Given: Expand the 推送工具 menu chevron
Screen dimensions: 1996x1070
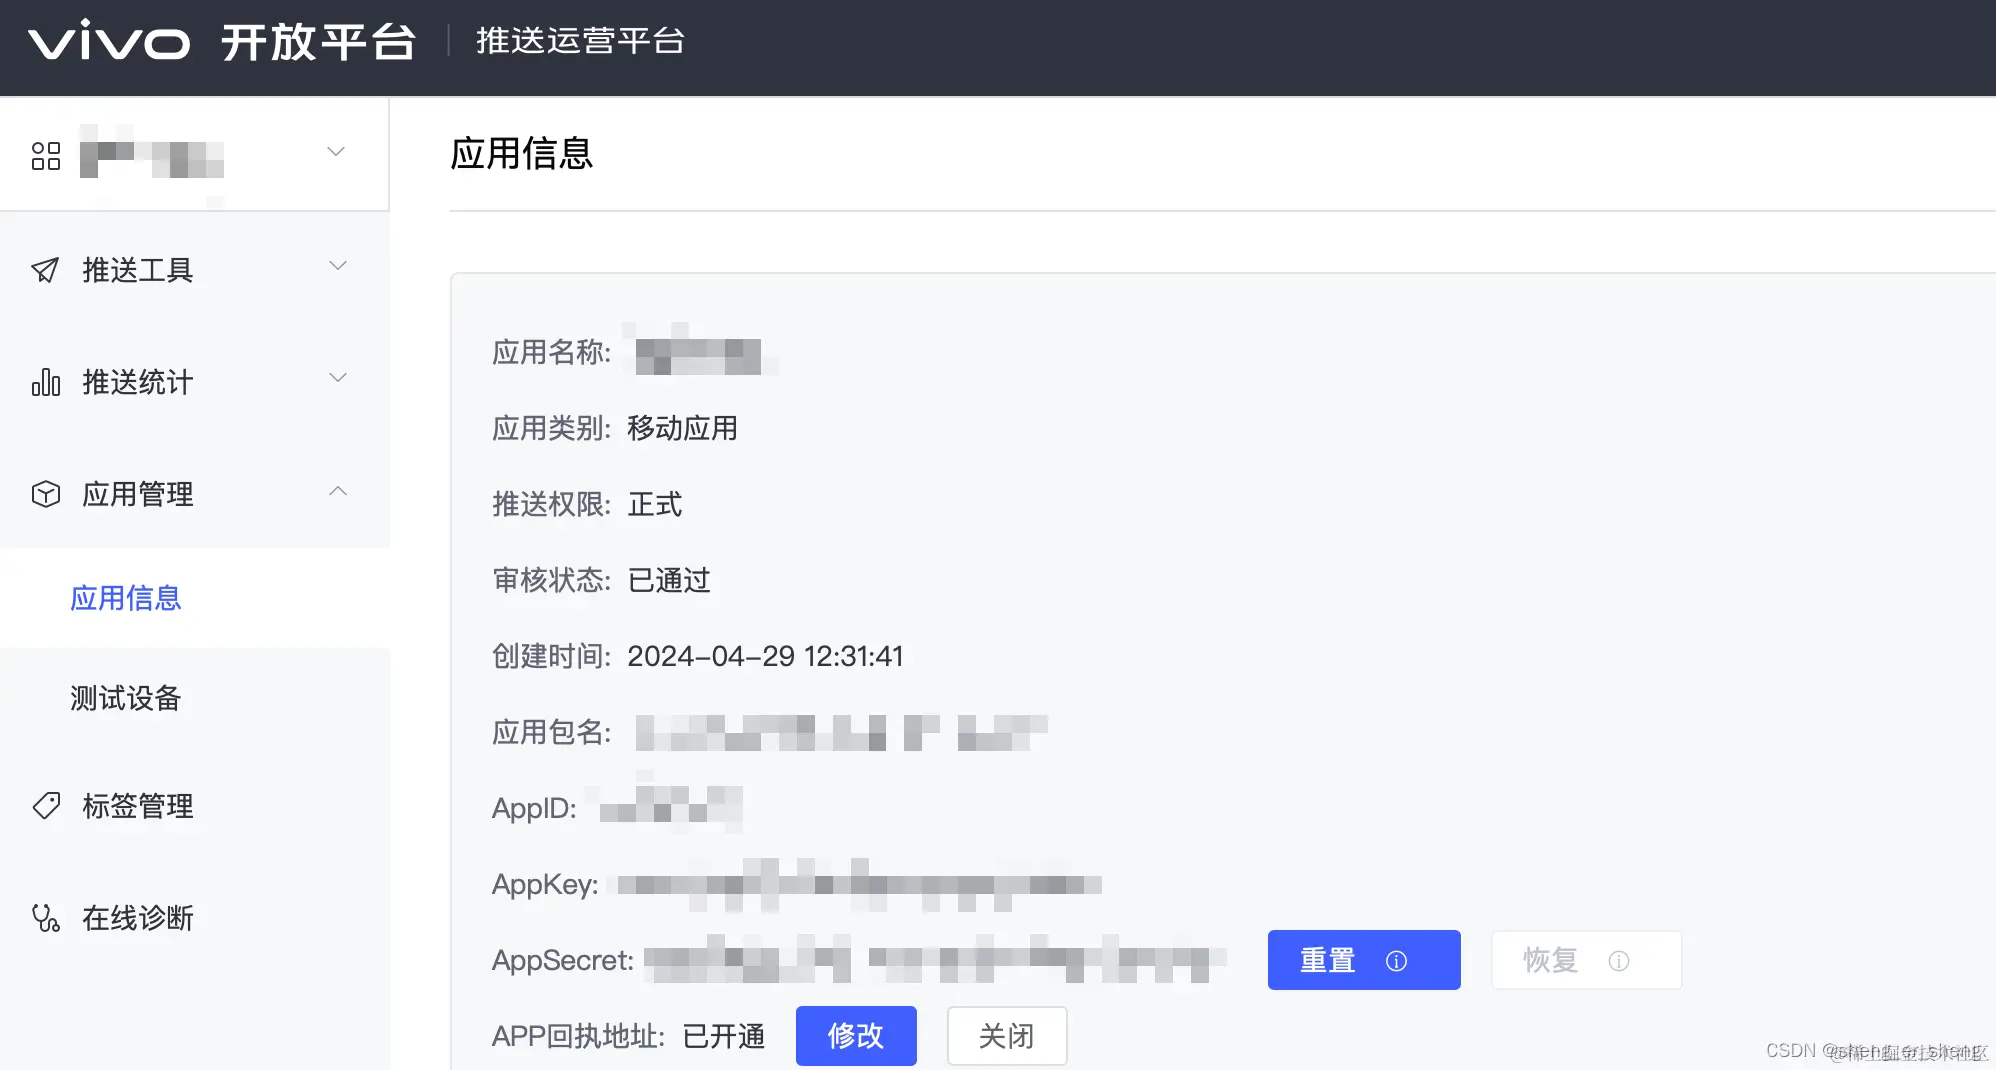Looking at the screenshot, I should point(338,266).
